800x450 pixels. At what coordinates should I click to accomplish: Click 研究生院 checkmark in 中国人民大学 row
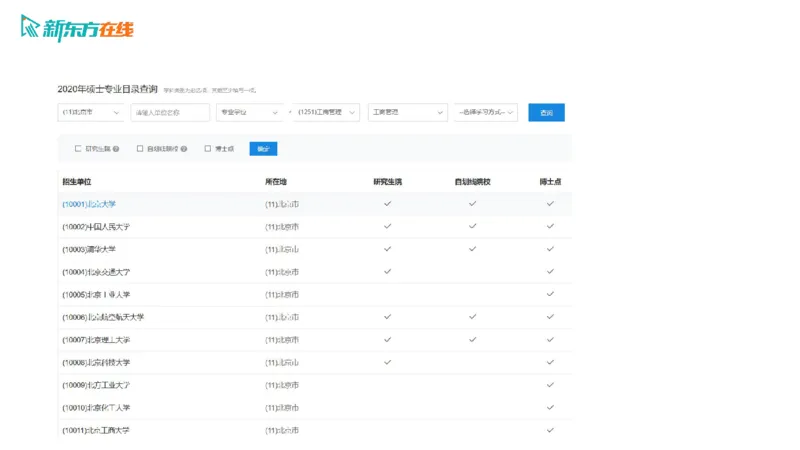(x=388, y=226)
